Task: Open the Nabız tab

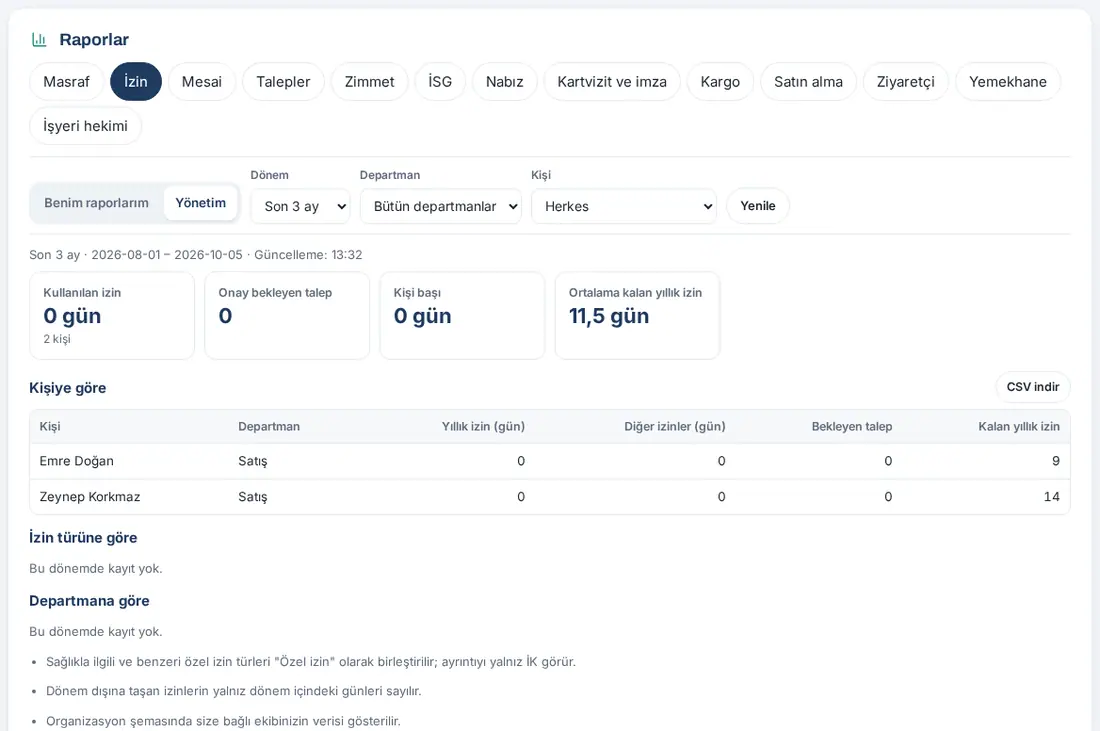Action: point(505,81)
